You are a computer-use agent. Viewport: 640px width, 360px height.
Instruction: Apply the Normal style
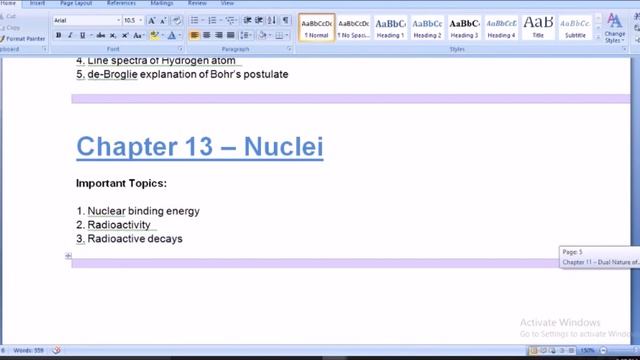click(x=317, y=28)
